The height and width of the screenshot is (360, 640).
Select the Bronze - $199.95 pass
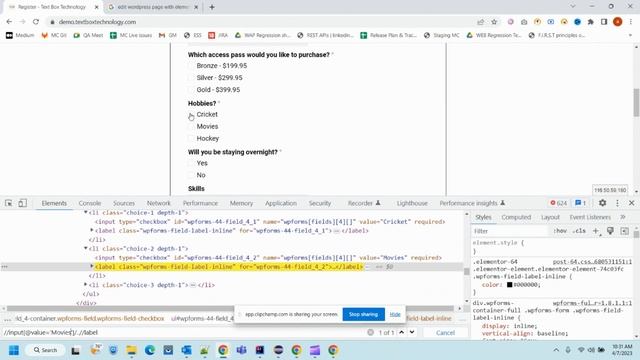point(191,66)
